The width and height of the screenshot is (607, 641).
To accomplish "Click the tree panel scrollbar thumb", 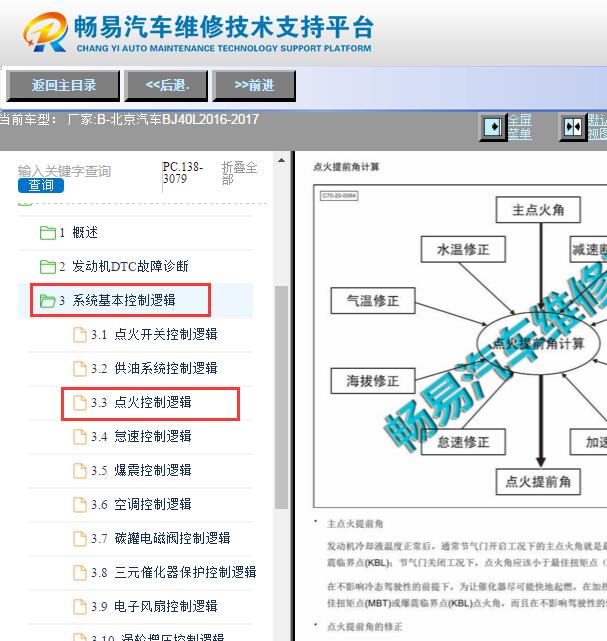I will [281, 397].
